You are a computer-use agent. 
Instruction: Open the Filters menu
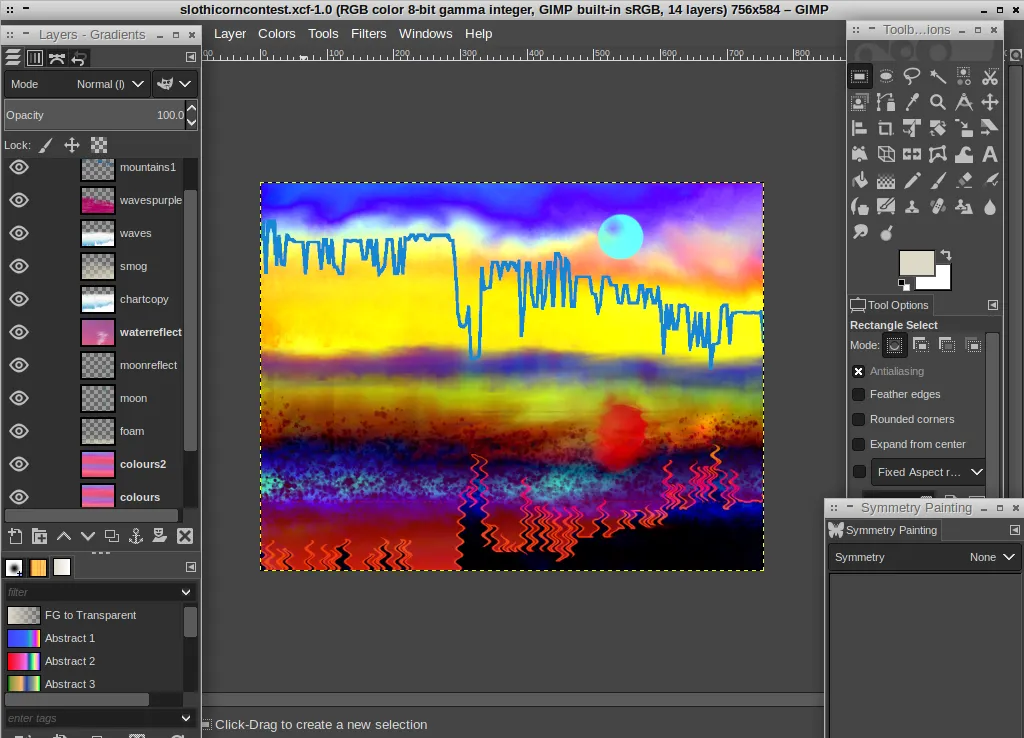[x=368, y=33]
